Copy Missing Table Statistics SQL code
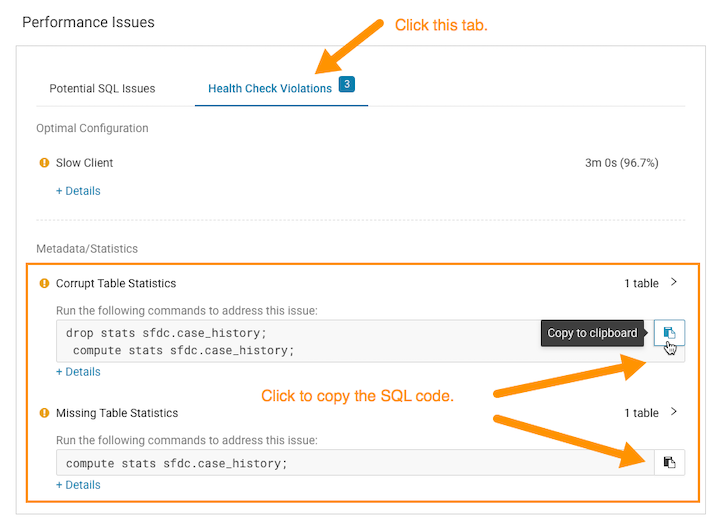 click(669, 462)
